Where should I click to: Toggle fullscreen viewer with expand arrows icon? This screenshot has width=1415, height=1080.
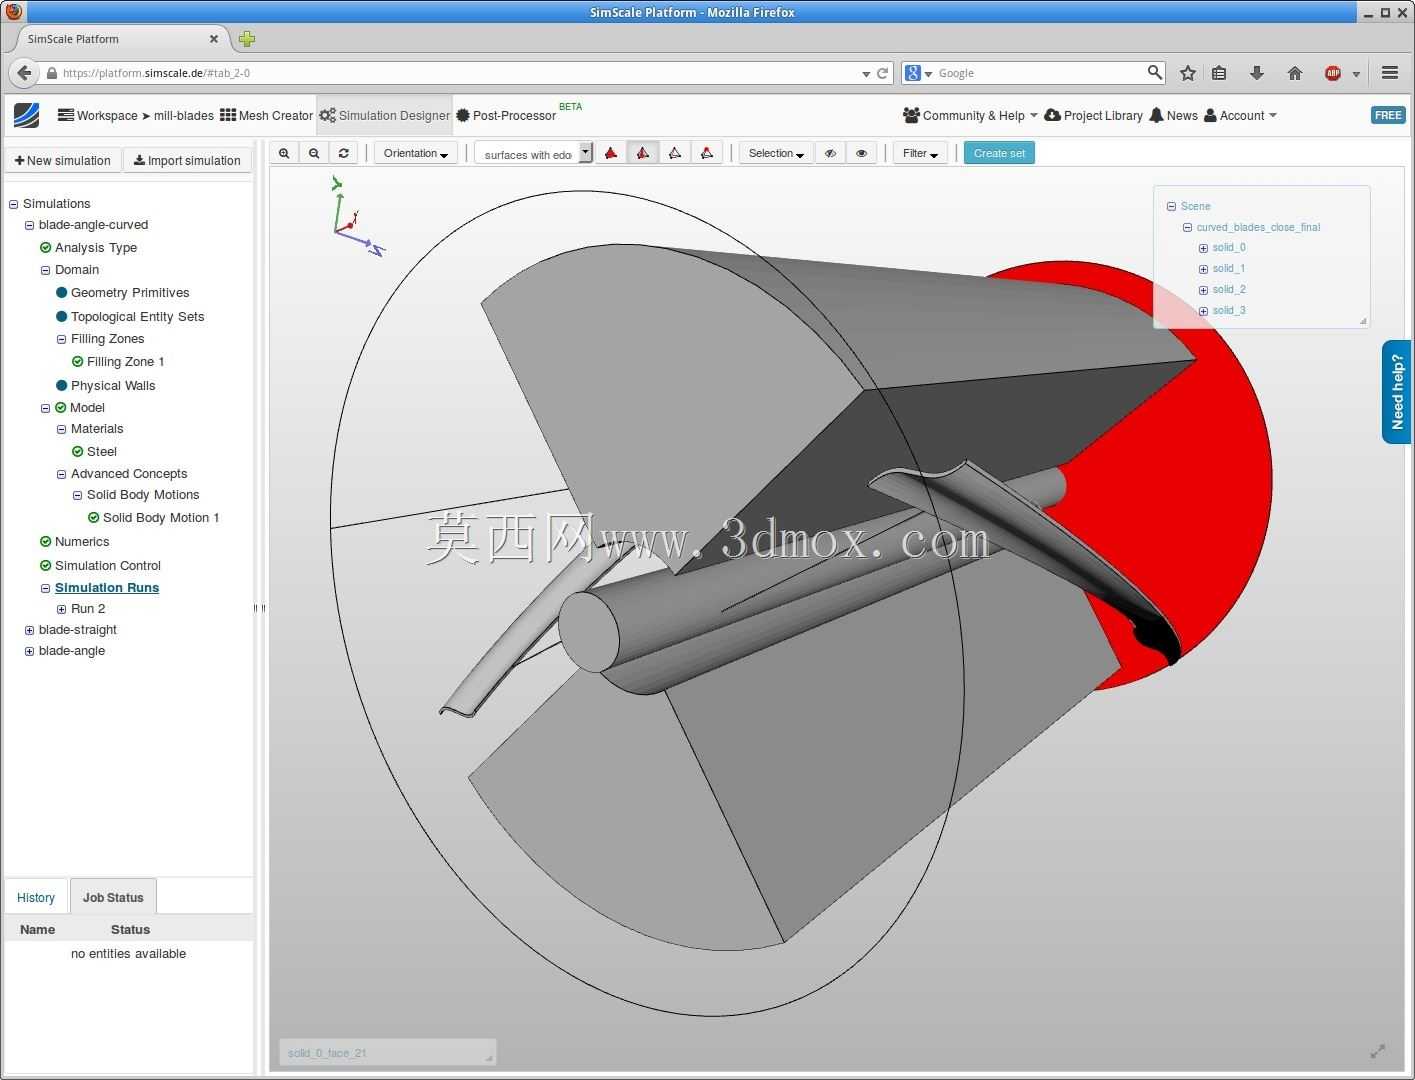1378,1051
